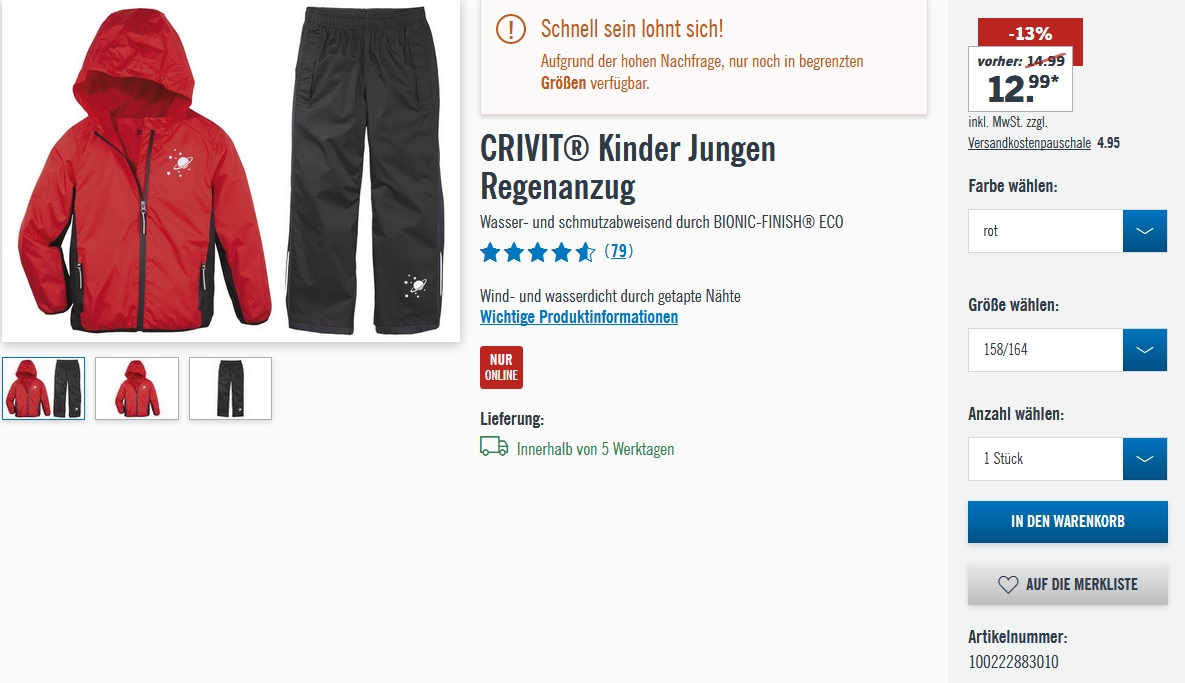Open Wichtige Produktinformationen link

[x=579, y=317]
